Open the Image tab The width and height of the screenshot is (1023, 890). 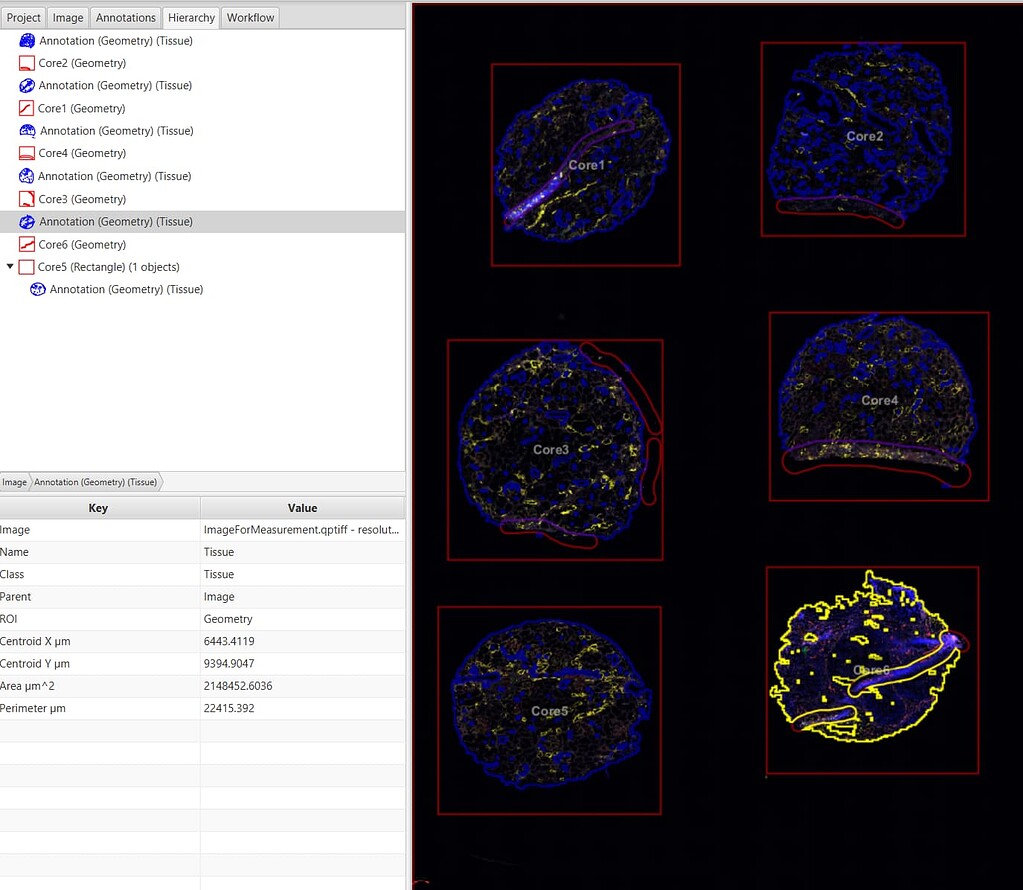click(x=67, y=17)
